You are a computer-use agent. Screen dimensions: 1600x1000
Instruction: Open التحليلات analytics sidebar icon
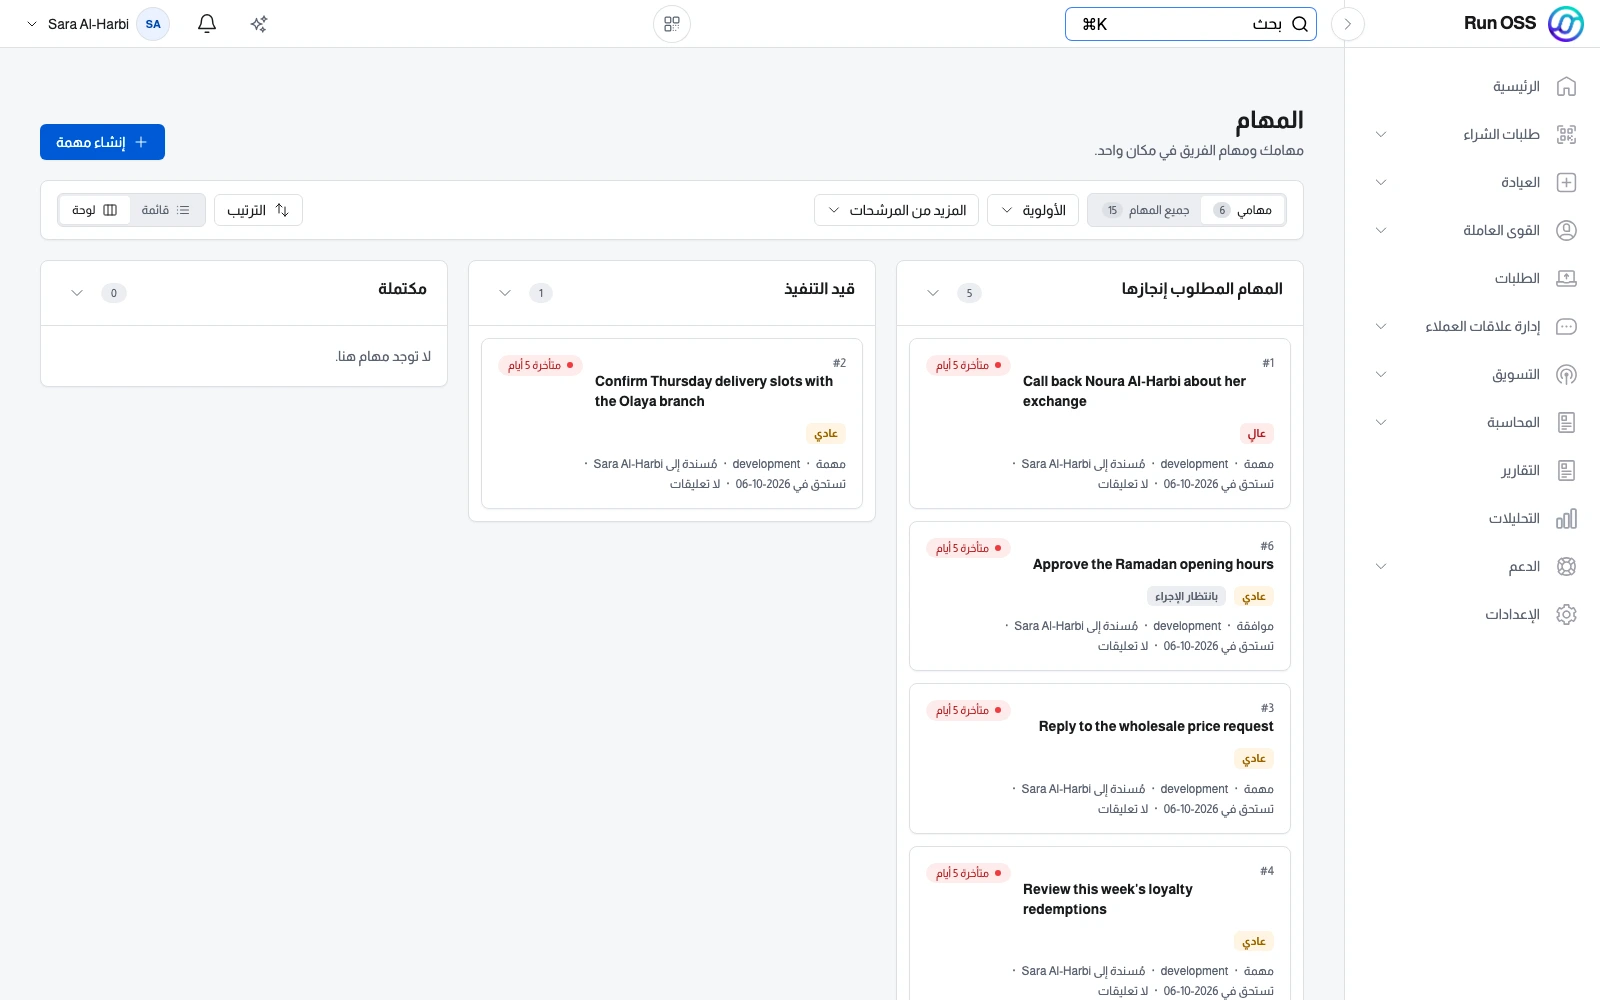pos(1566,519)
